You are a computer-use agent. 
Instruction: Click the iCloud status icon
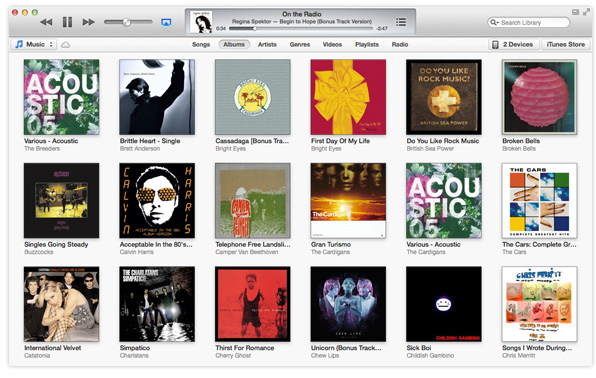pos(65,45)
